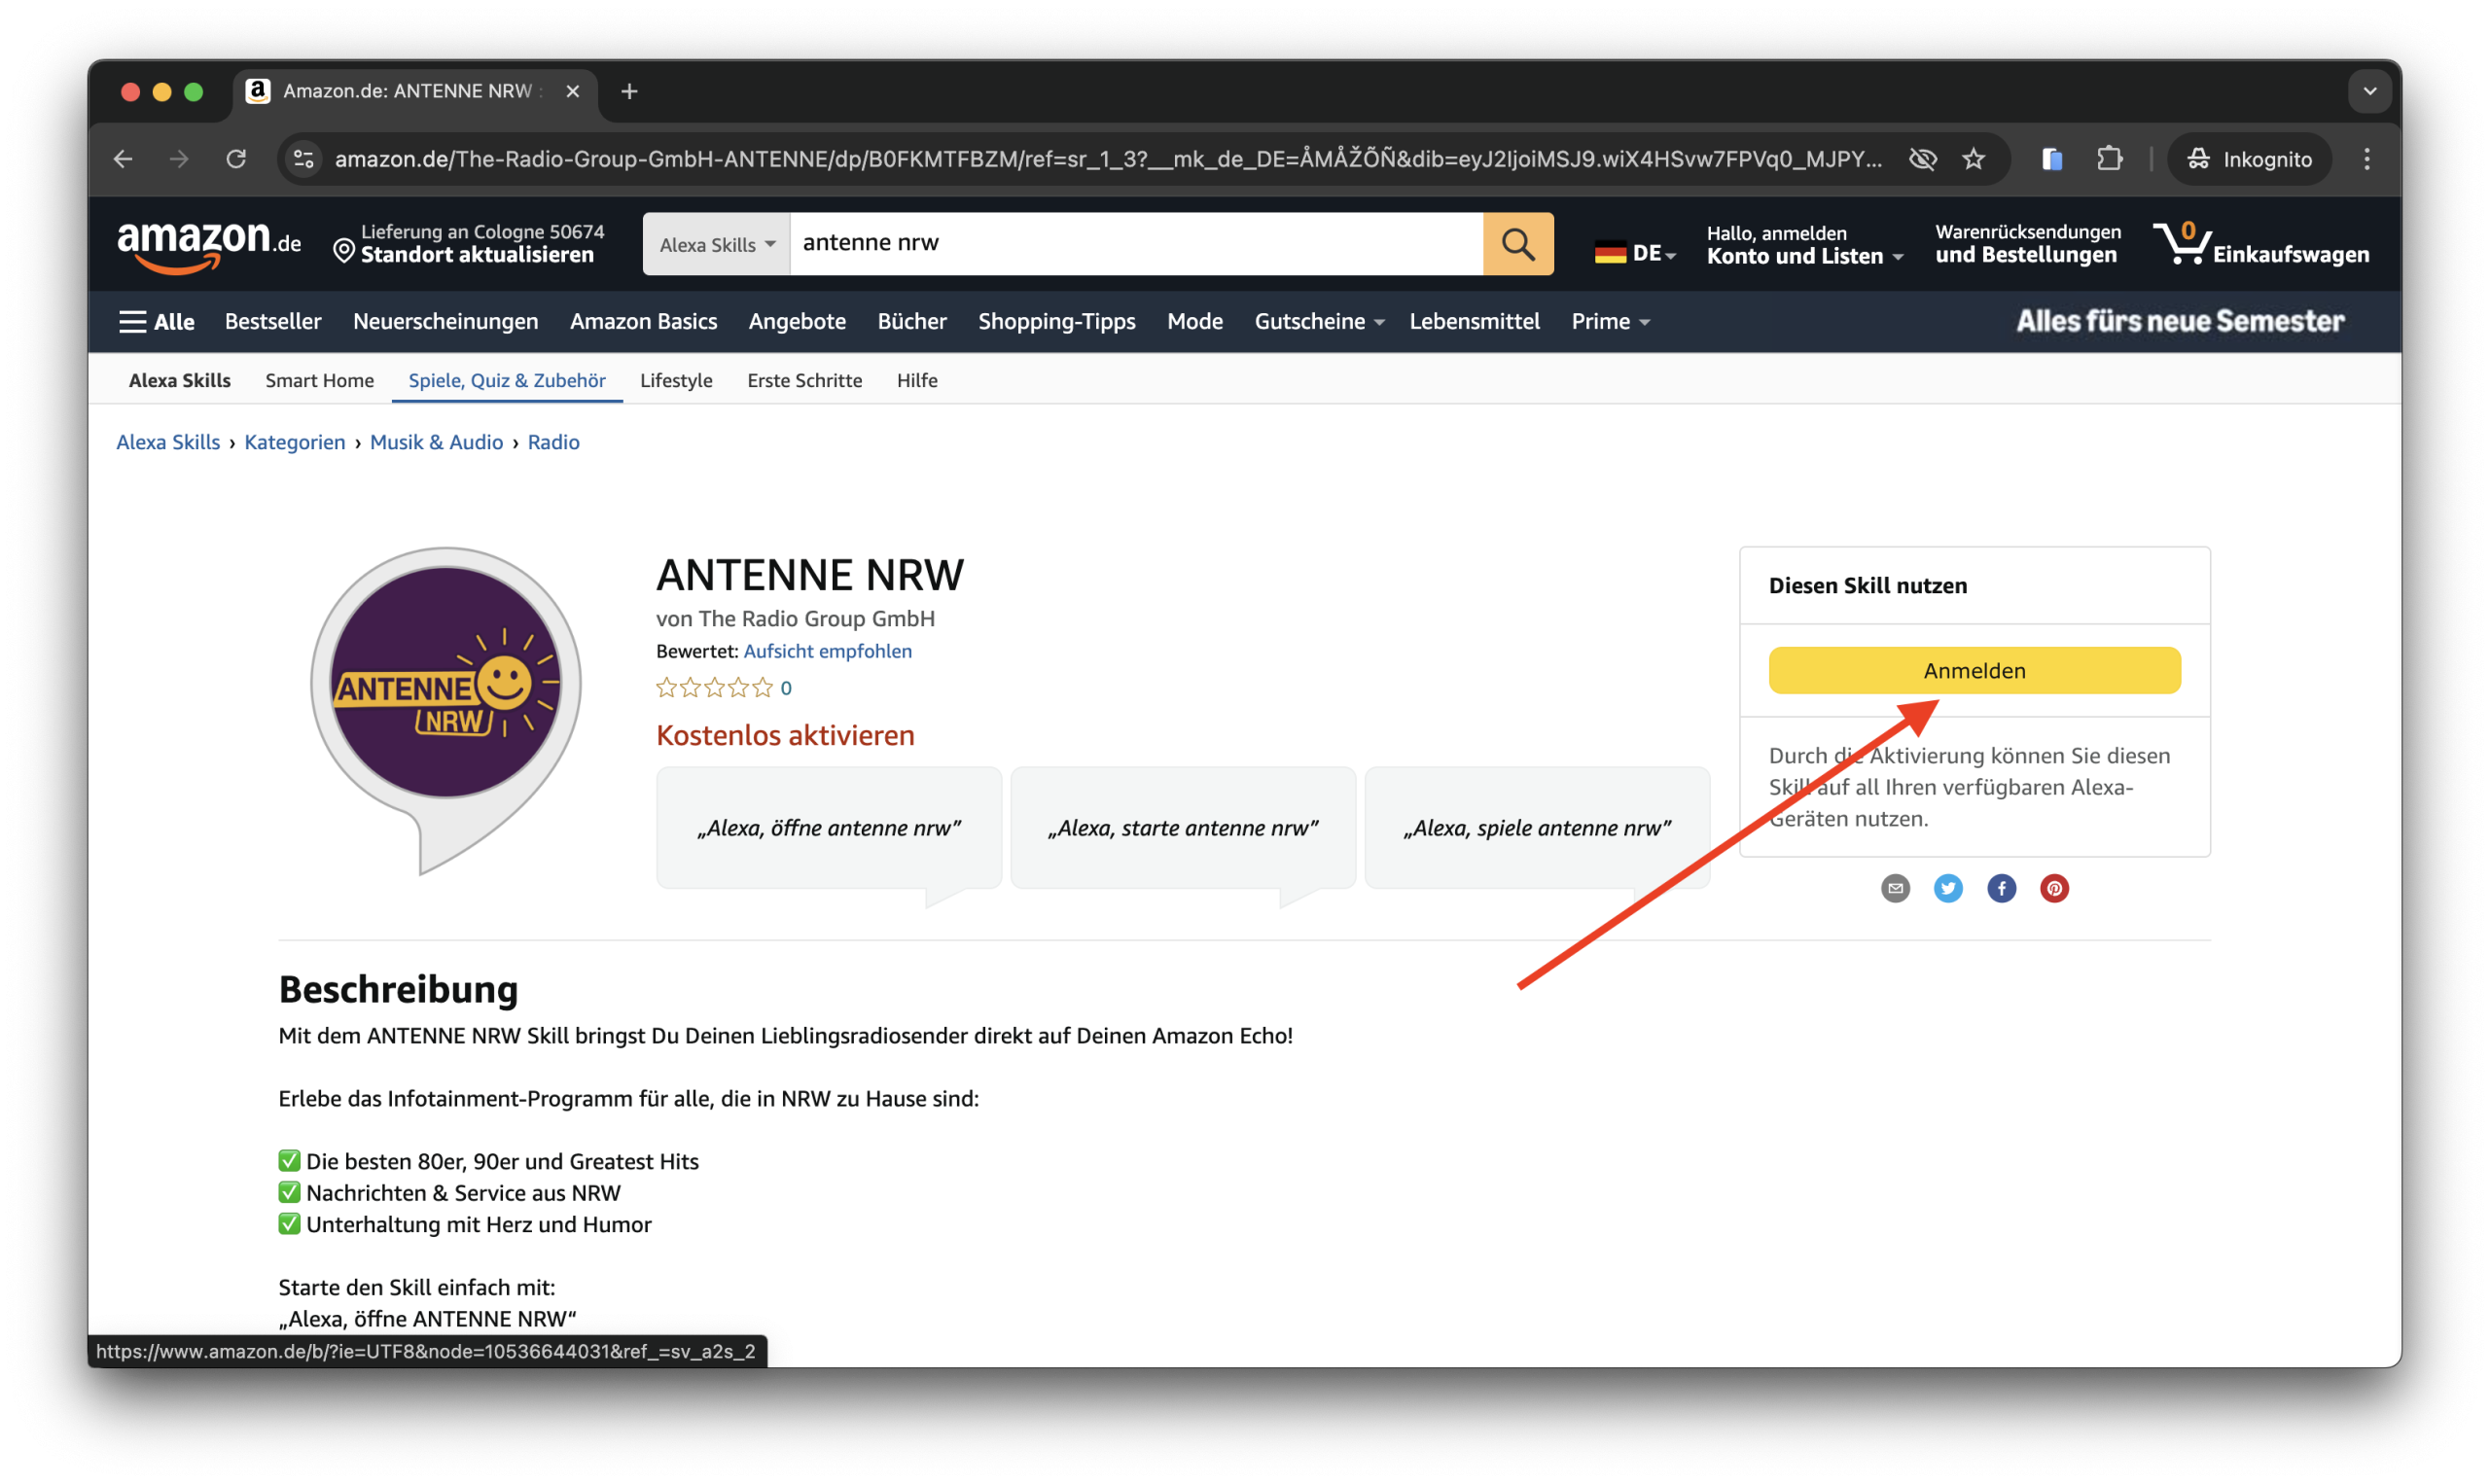Click the Beschreibung heading
Screen dimensions: 2490x1484
coord(398,989)
